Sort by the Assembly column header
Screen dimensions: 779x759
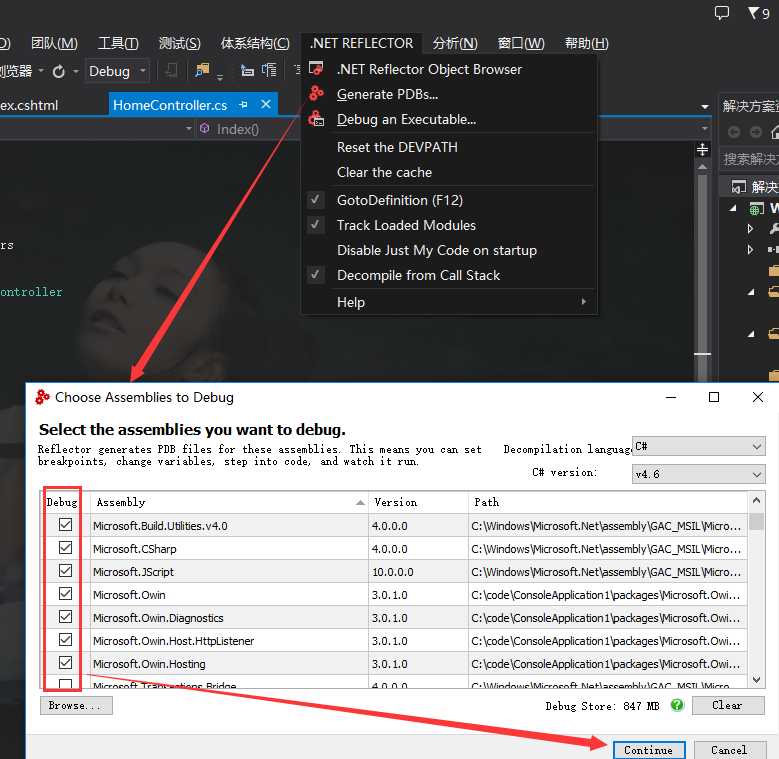[229, 502]
